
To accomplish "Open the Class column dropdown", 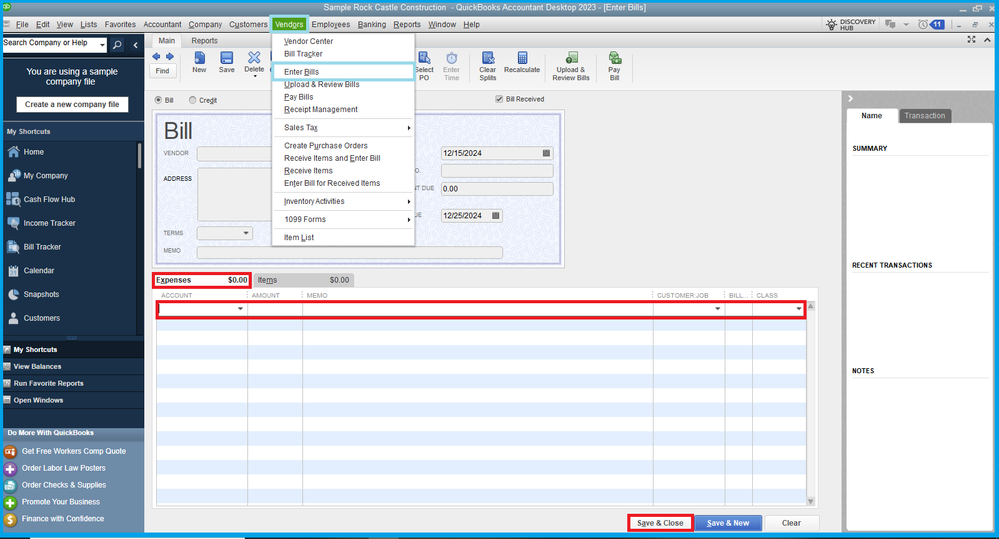I will tap(799, 309).
